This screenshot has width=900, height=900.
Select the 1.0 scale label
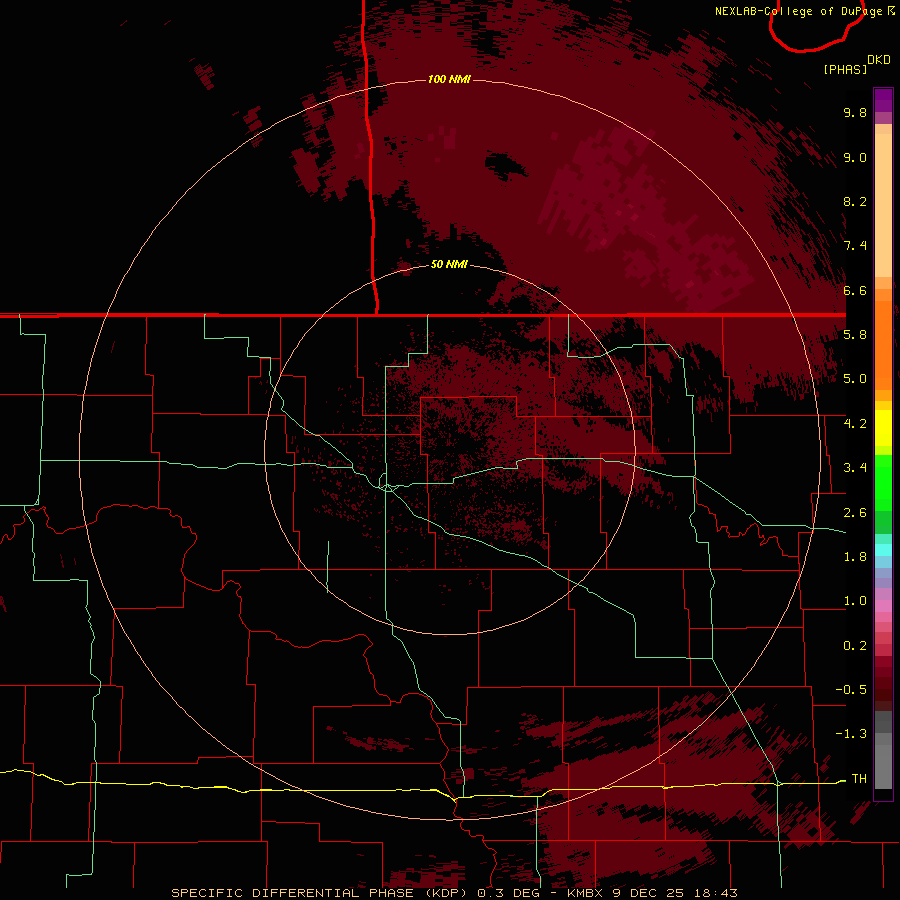[855, 601]
